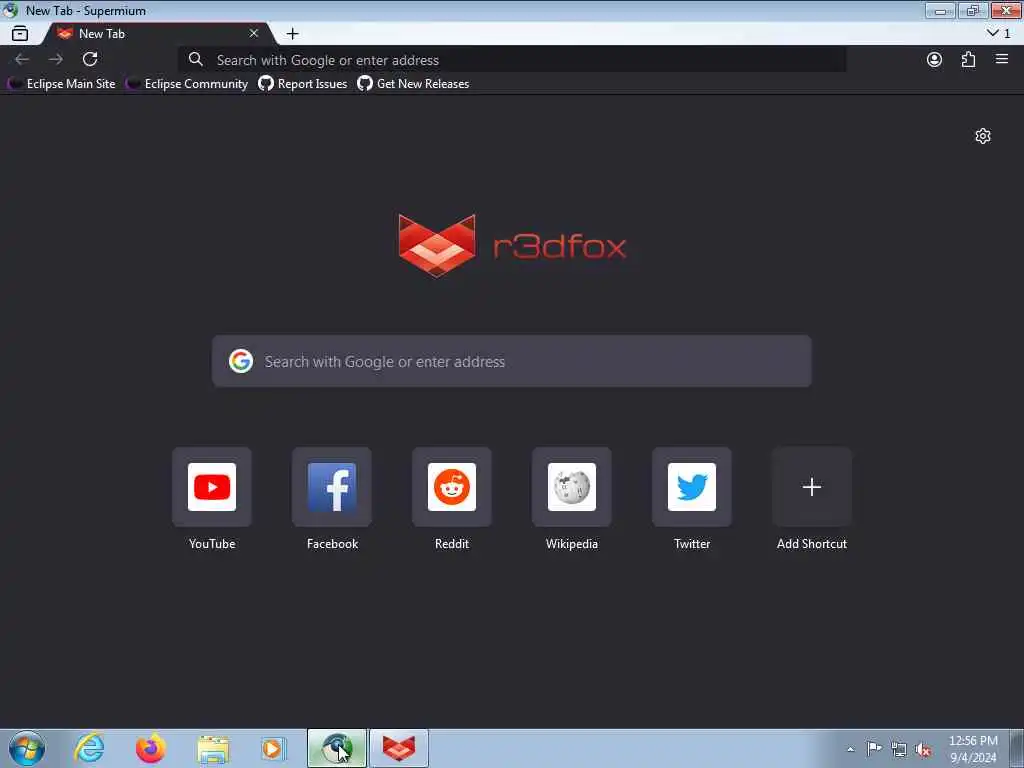This screenshot has height=768, width=1024.
Task: Go forward with the forward arrow
Action: (x=56, y=59)
